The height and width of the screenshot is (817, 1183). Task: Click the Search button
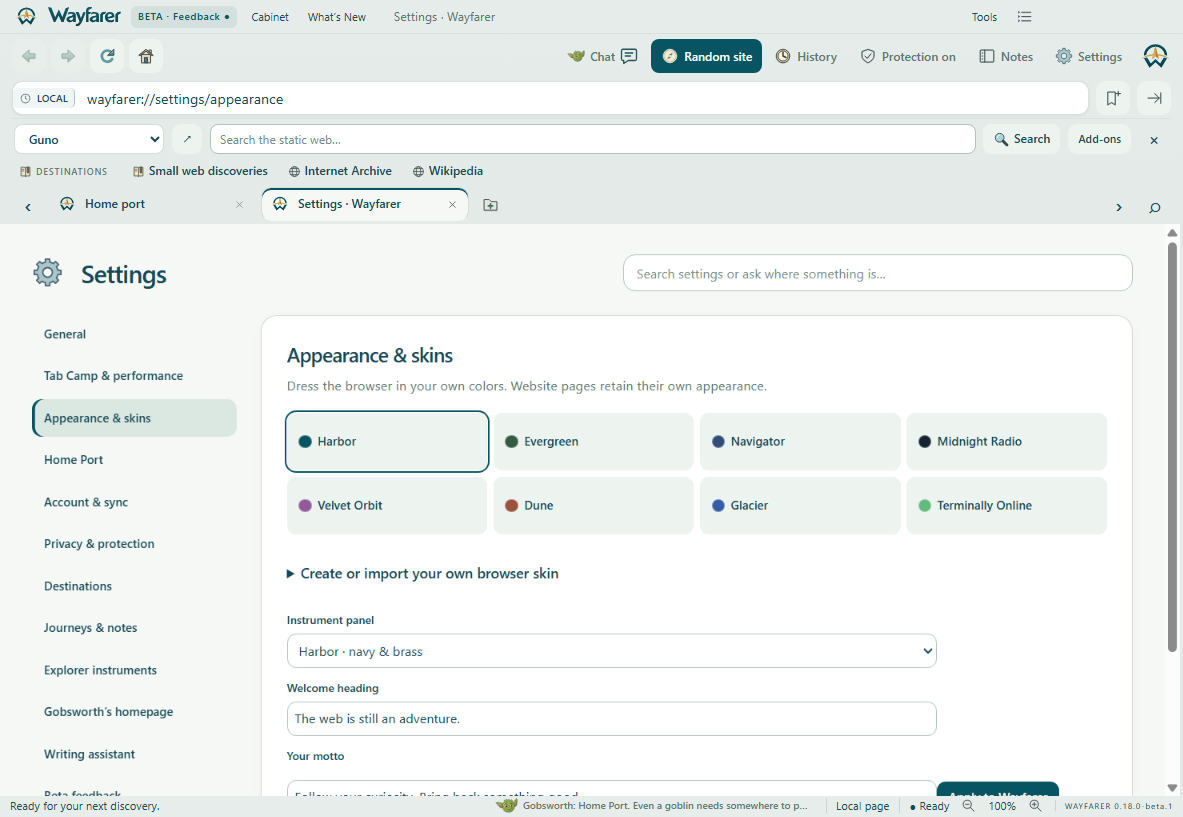1022,139
